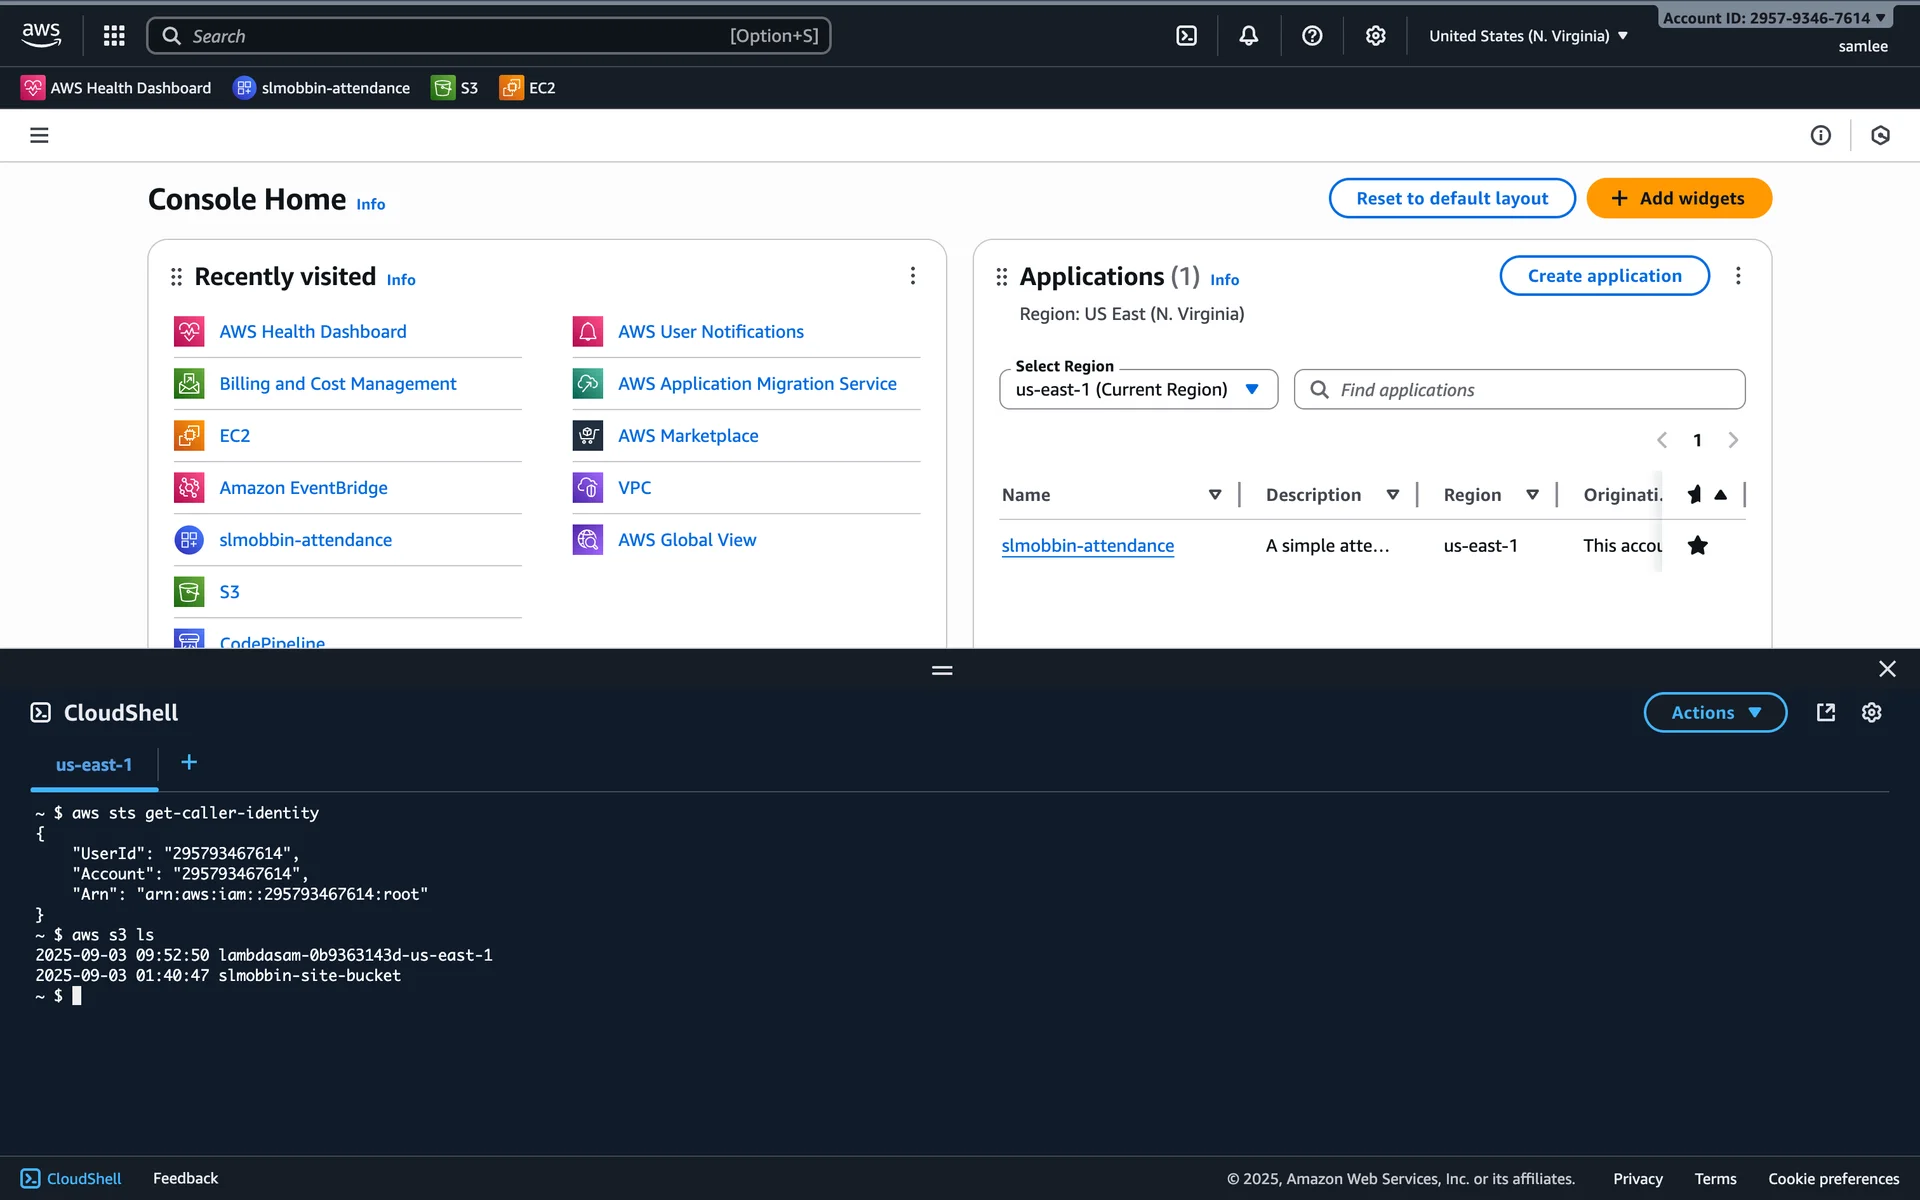The image size is (1920, 1200).
Task: Toggle favorite star for slmobbin-attendance application
Action: point(1697,546)
